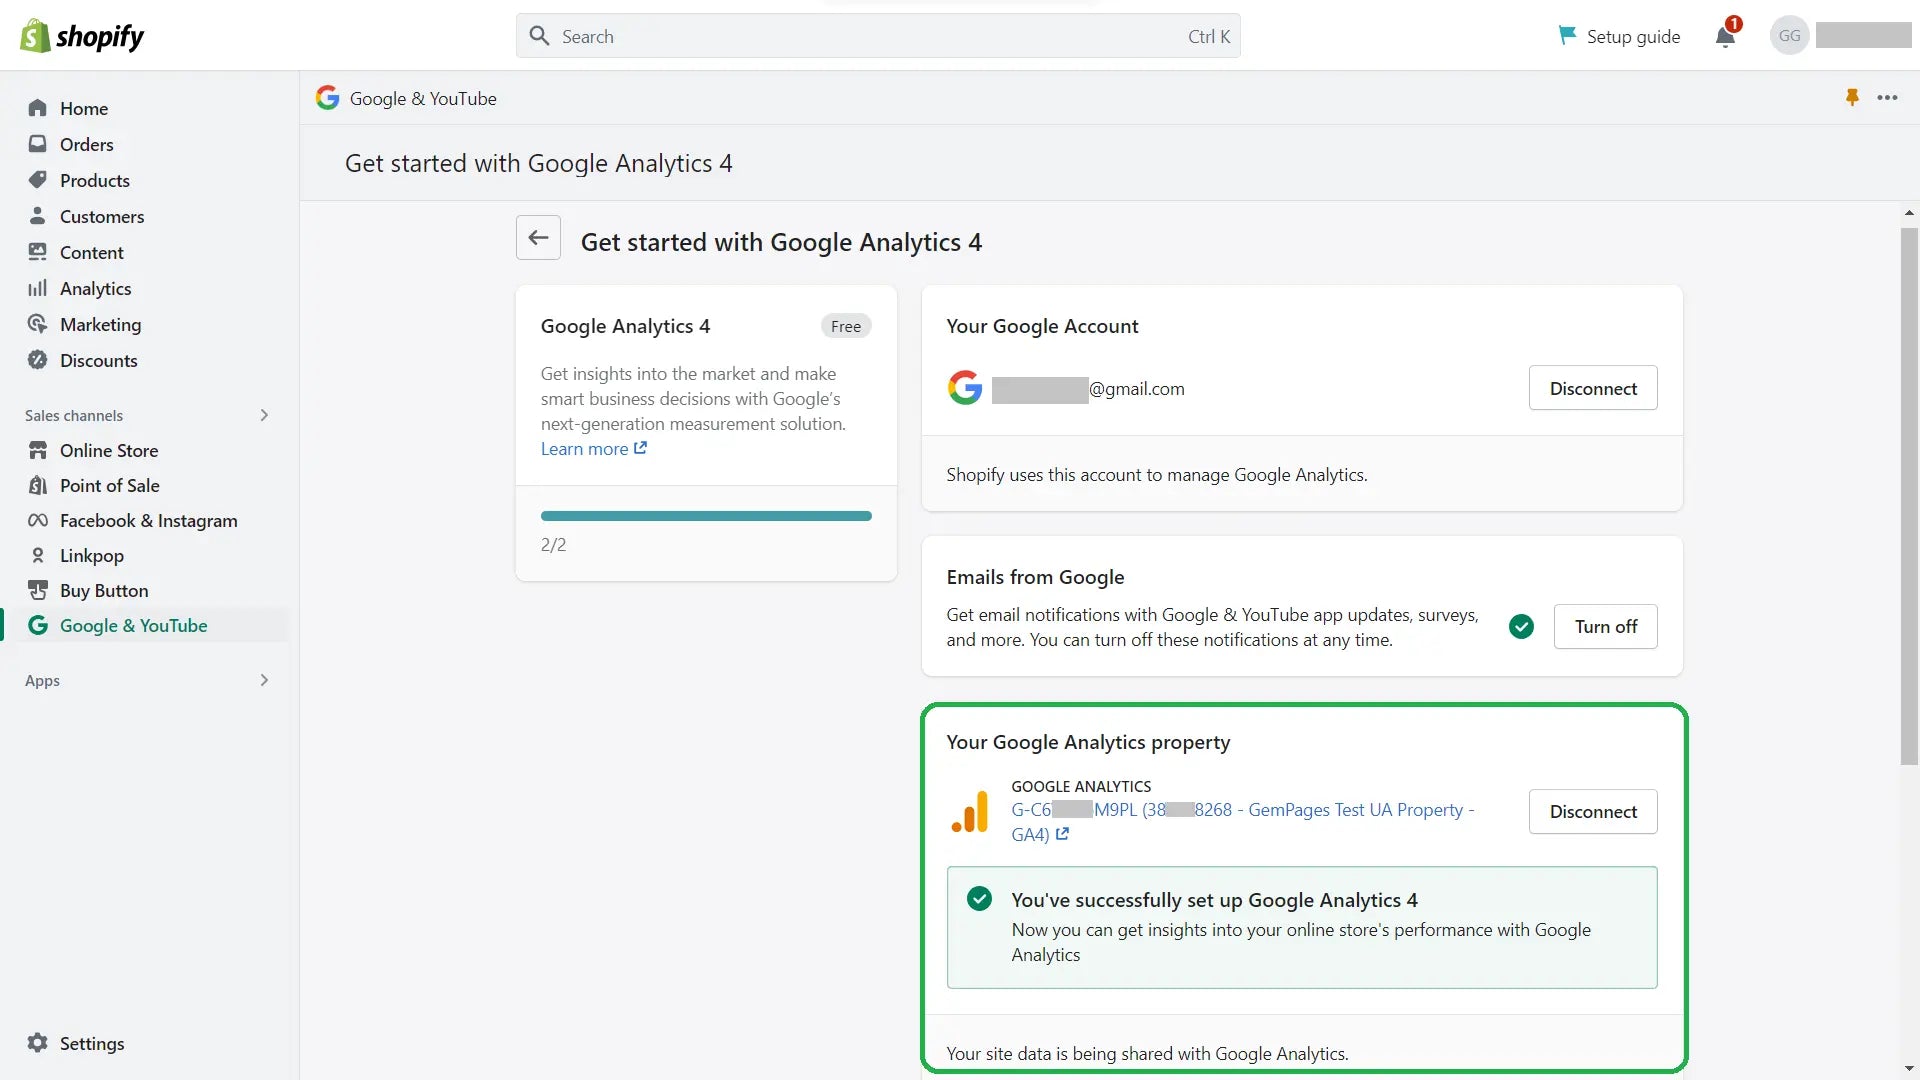The width and height of the screenshot is (1920, 1080).
Task: Pin the app with the pin icon
Action: coord(1852,97)
